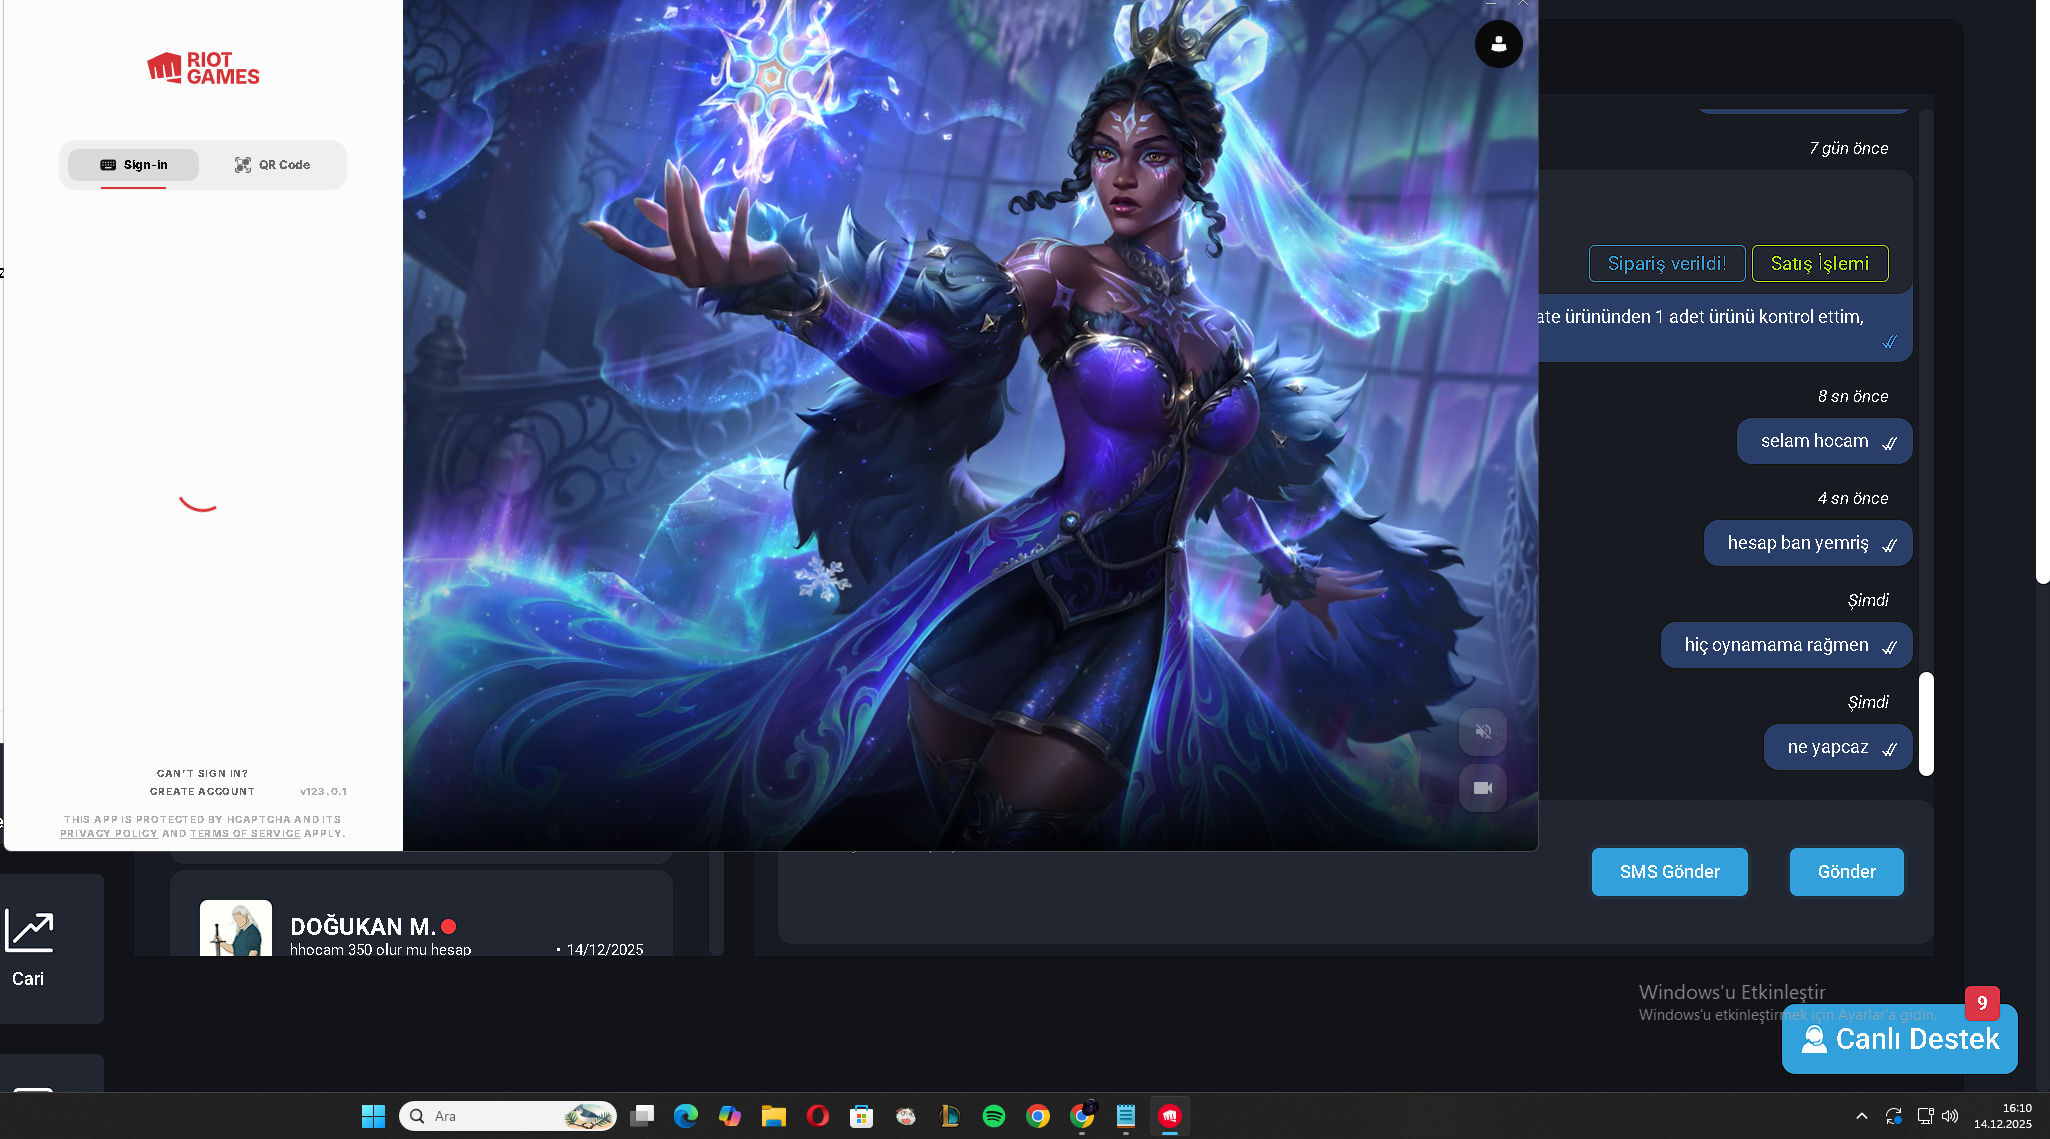The image size is (2050, 1139).
Task: Click the poro face taskbar icon
Action: [906, 1116]
